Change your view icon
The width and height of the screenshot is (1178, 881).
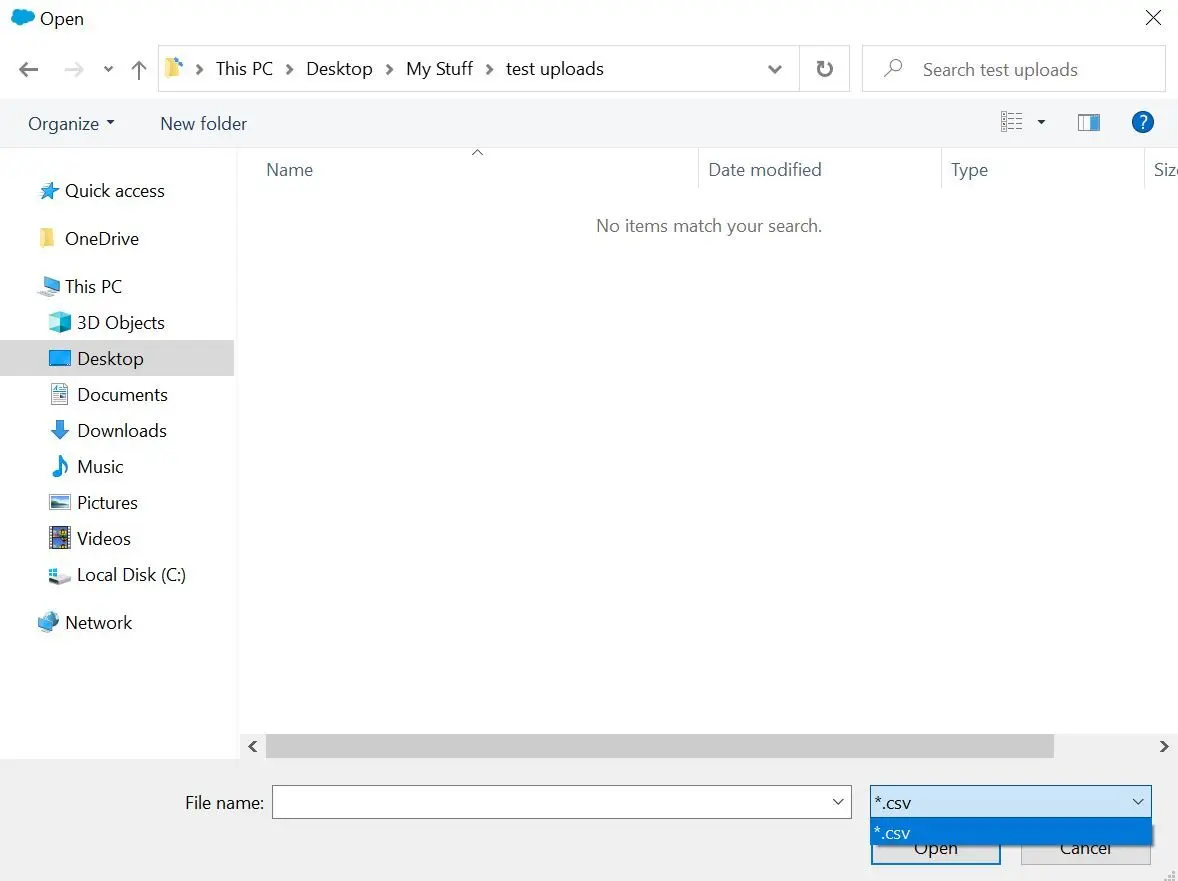click(1011, 122)
